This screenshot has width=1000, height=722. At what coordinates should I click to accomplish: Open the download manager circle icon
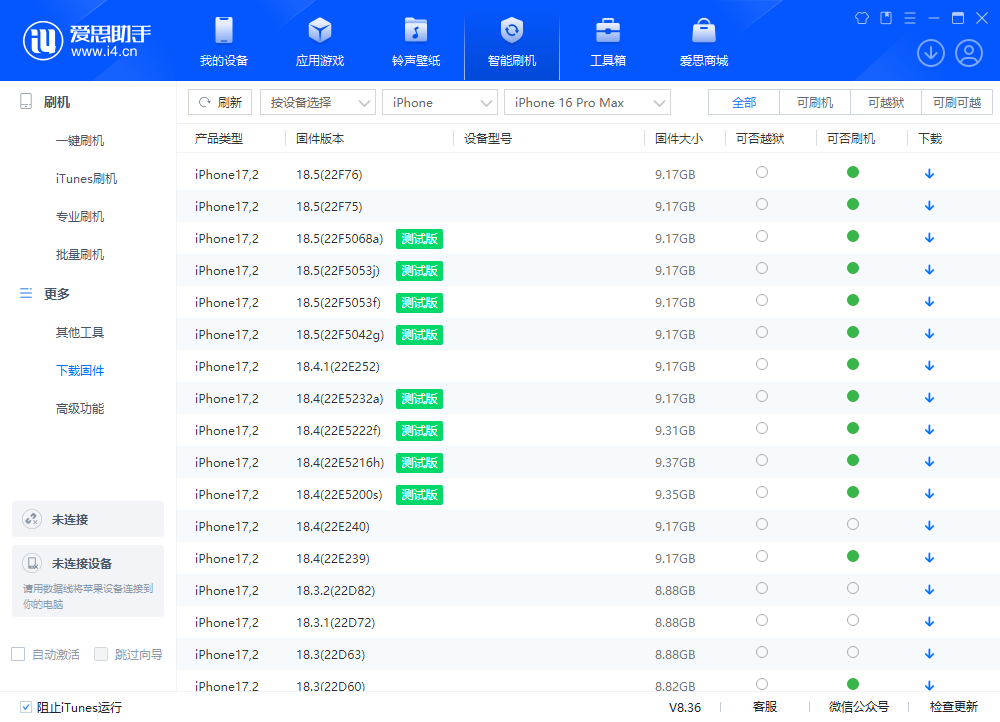pos(930,53)
